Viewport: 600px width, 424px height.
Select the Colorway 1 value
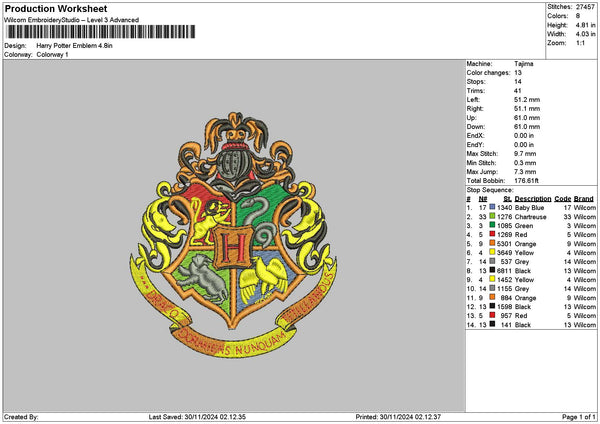52,55
